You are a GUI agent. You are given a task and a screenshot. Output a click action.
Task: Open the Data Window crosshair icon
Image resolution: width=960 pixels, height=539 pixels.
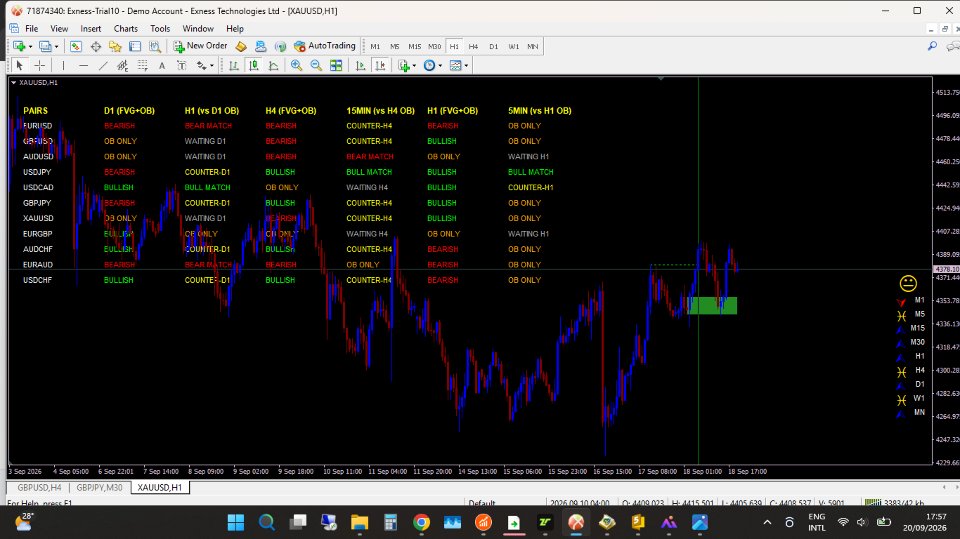pyautogui.click(x=96, y=46)
